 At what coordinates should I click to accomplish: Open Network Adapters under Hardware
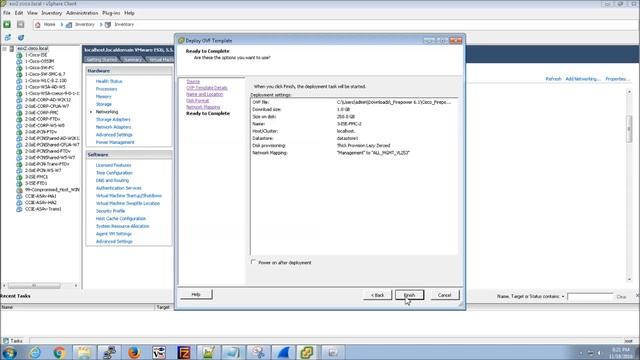click(x=113, y=127)
